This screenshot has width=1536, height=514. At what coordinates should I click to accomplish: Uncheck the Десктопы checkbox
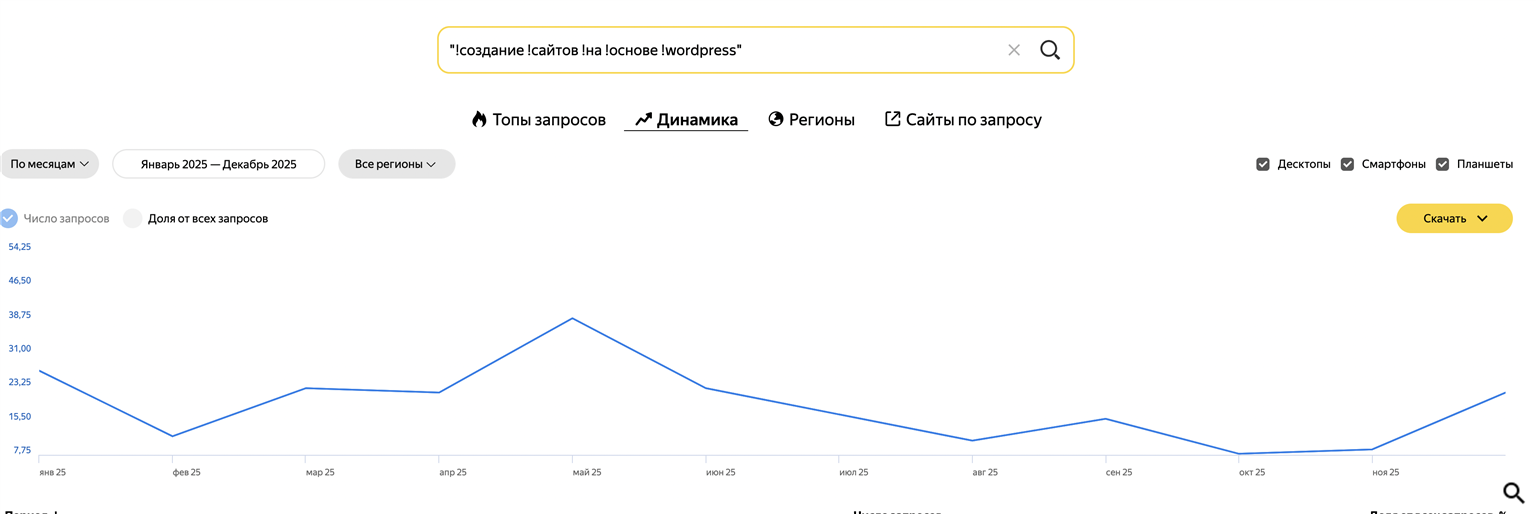(1263, 164)
